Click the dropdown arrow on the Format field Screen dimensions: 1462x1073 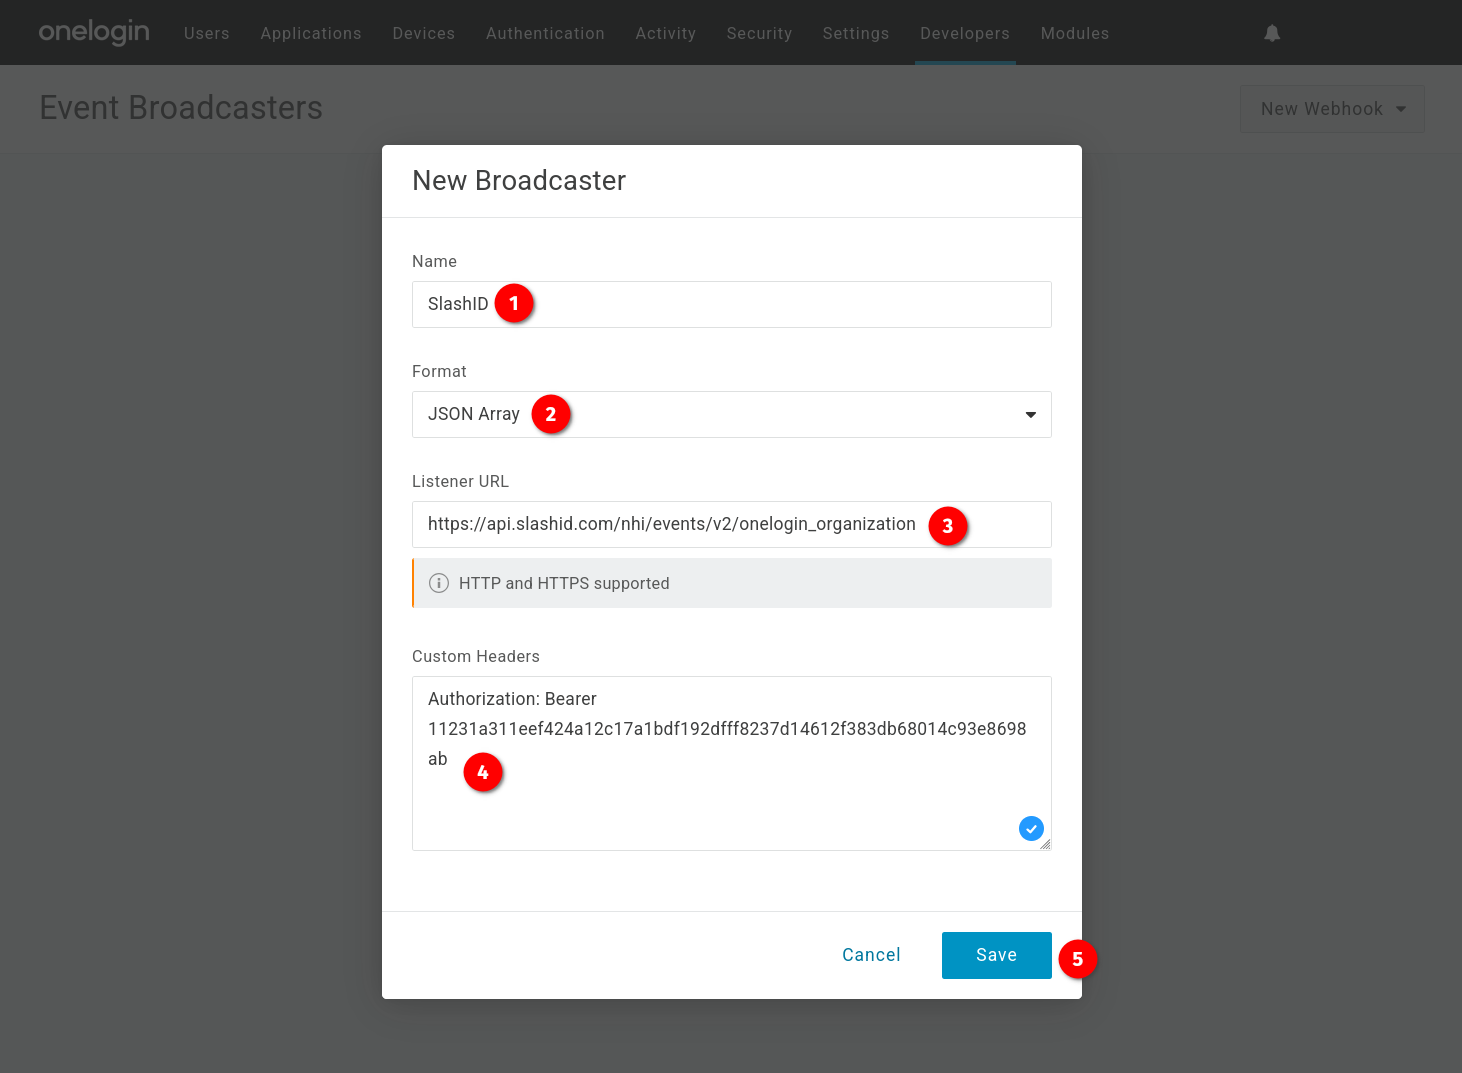click(x=1029, y=414)
